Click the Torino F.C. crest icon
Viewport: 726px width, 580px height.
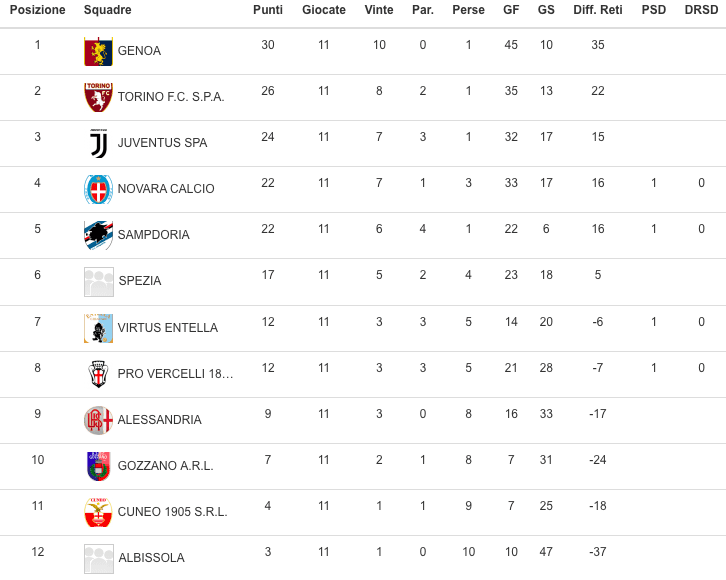98,97
